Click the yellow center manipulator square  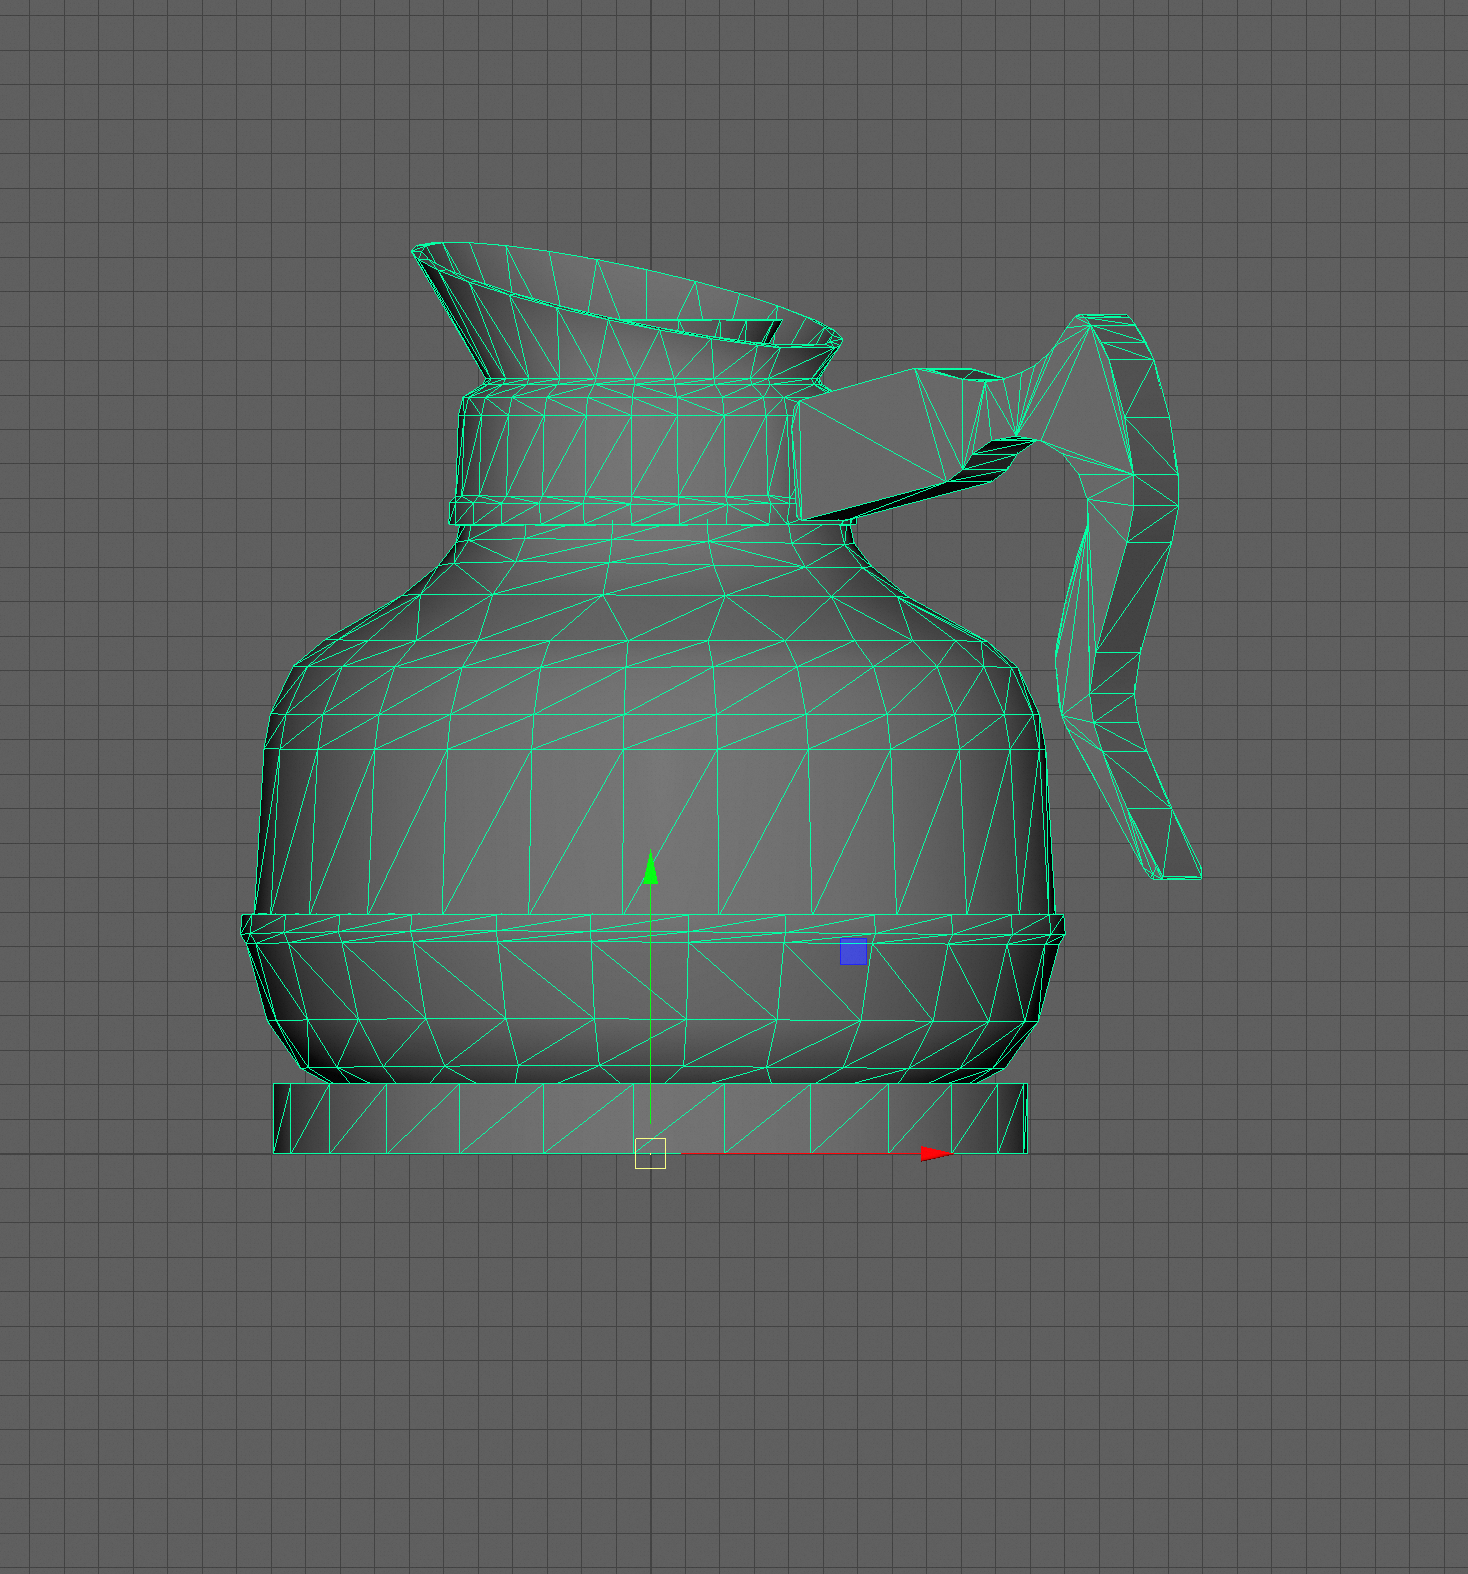click(x=650, y=1153)
